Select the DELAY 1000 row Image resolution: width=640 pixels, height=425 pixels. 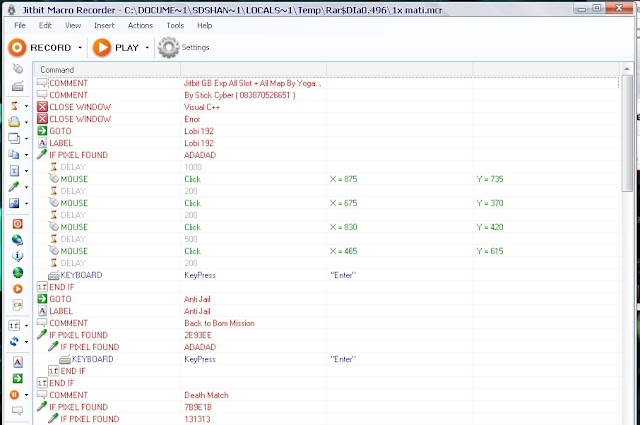coord(327,167)
